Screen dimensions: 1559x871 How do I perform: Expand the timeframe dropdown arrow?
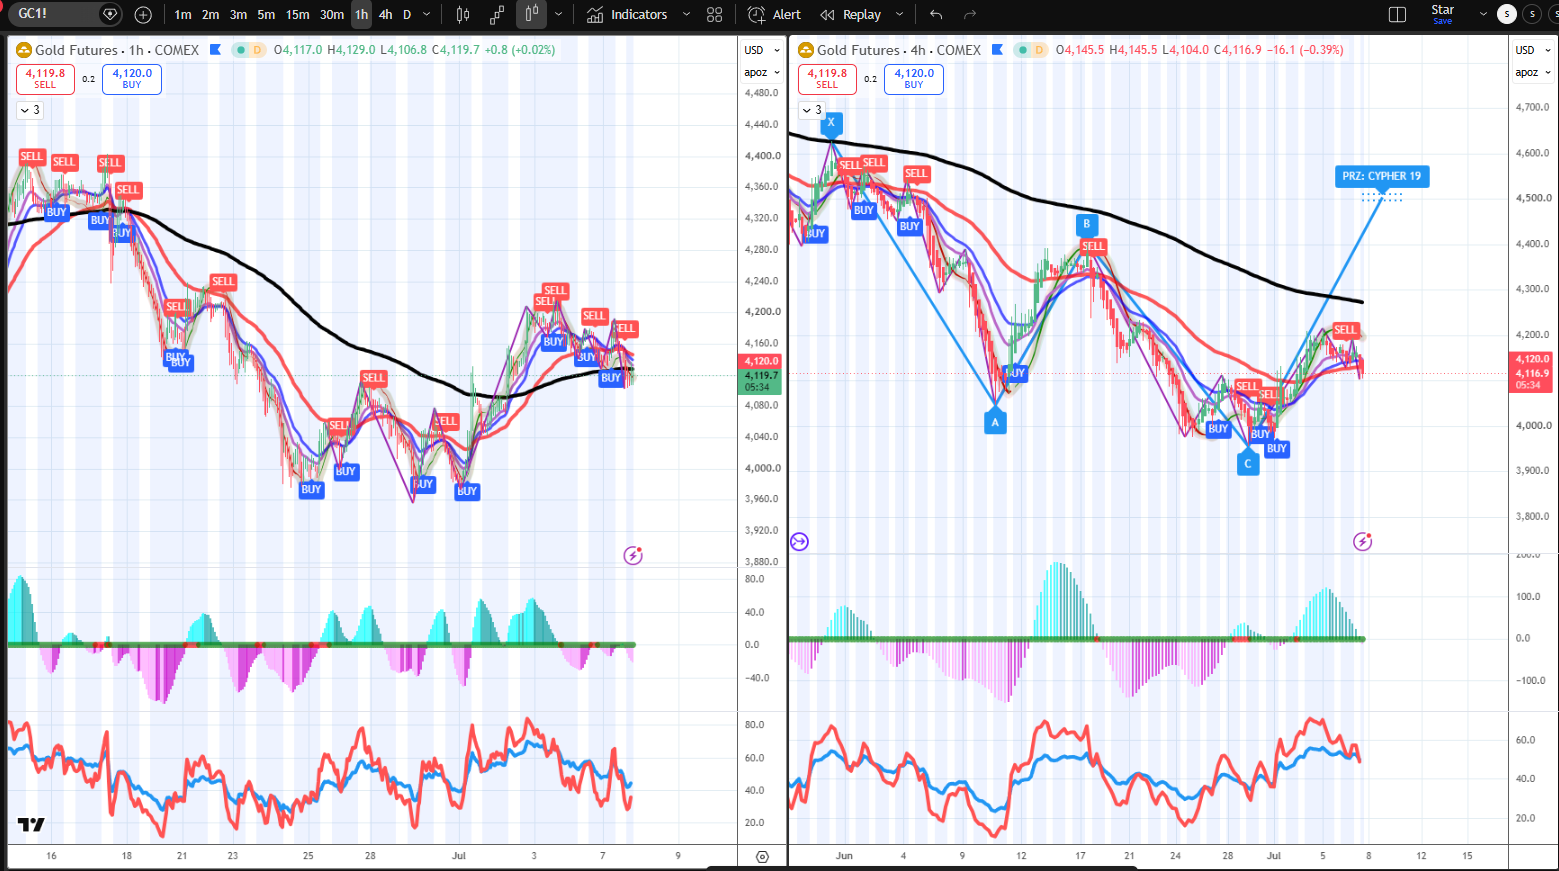[427, 14]
